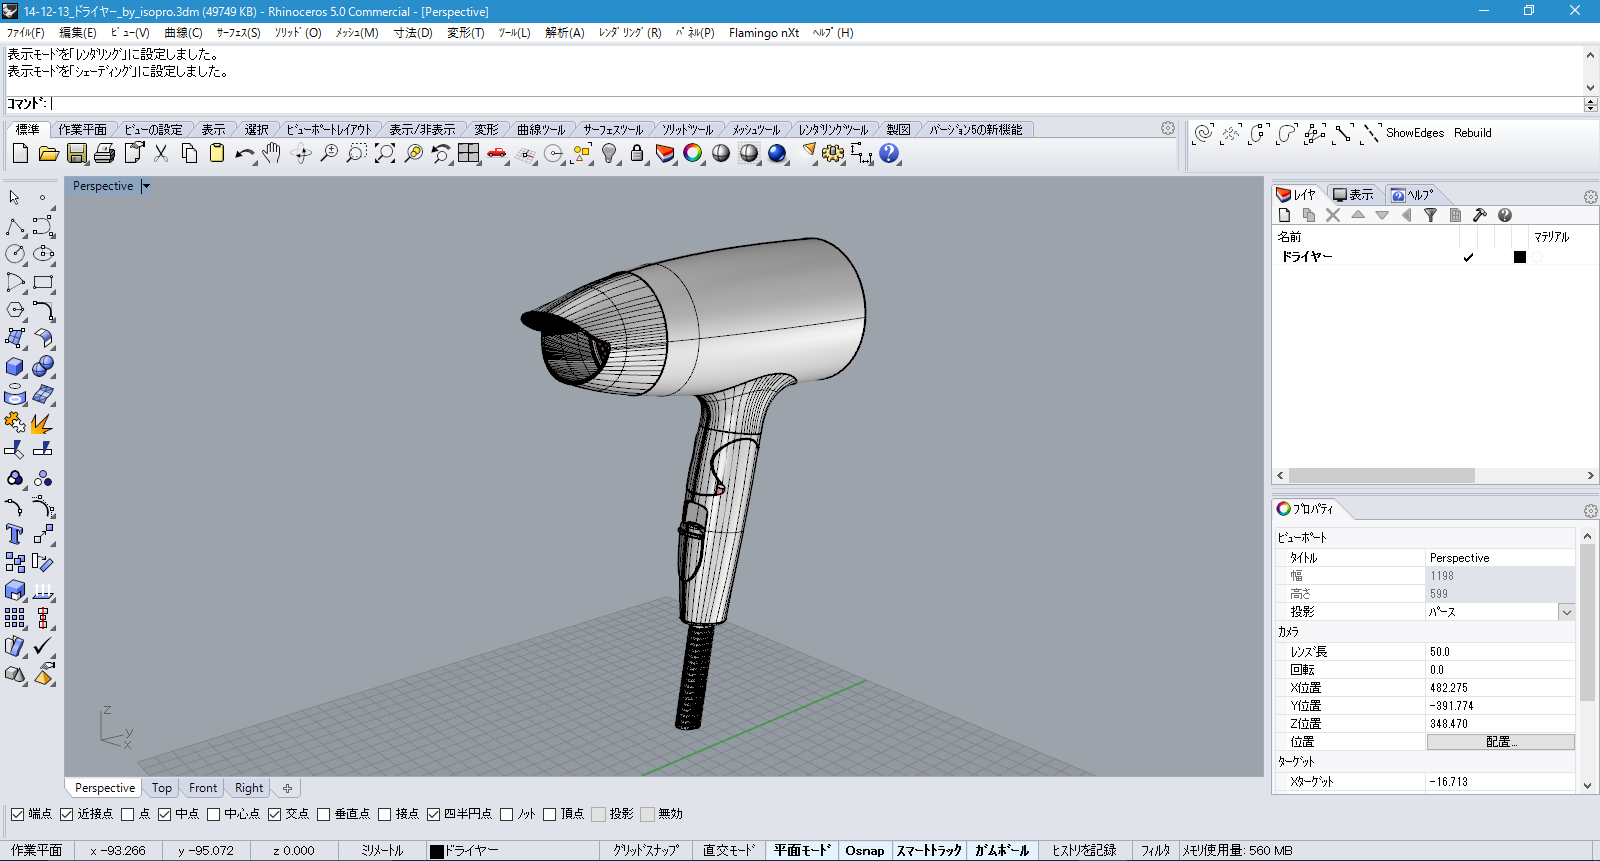This screenshot has width=1600, height=861.
Task: Open the Perspective viewport title dropdown arrow
Action: (x=146, y=186)
